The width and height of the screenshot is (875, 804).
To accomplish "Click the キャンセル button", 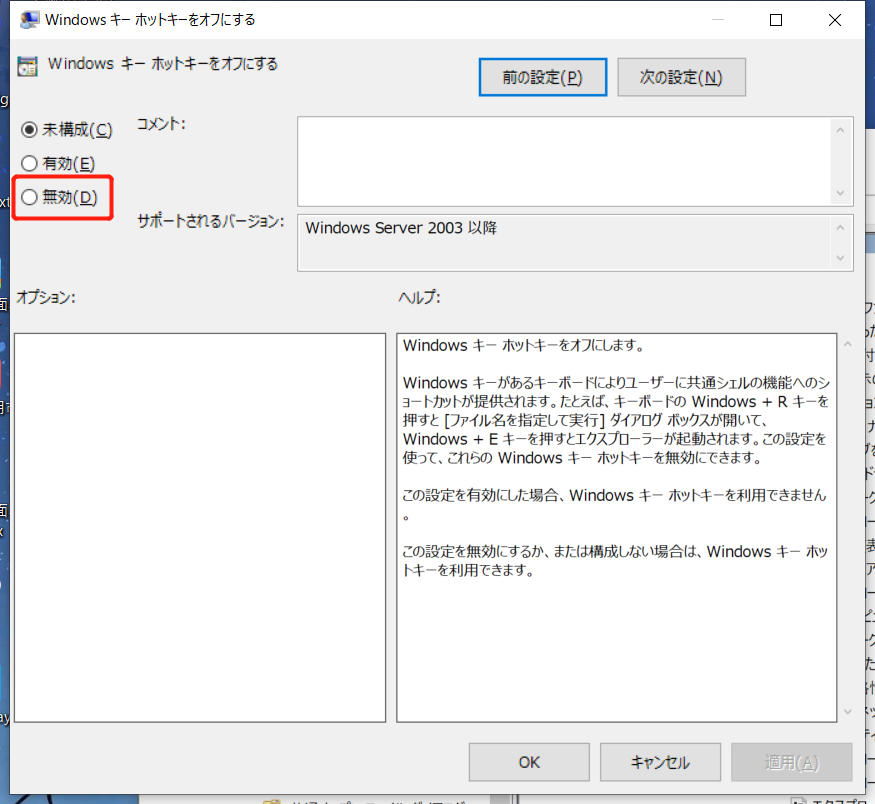I will point(660,762).
